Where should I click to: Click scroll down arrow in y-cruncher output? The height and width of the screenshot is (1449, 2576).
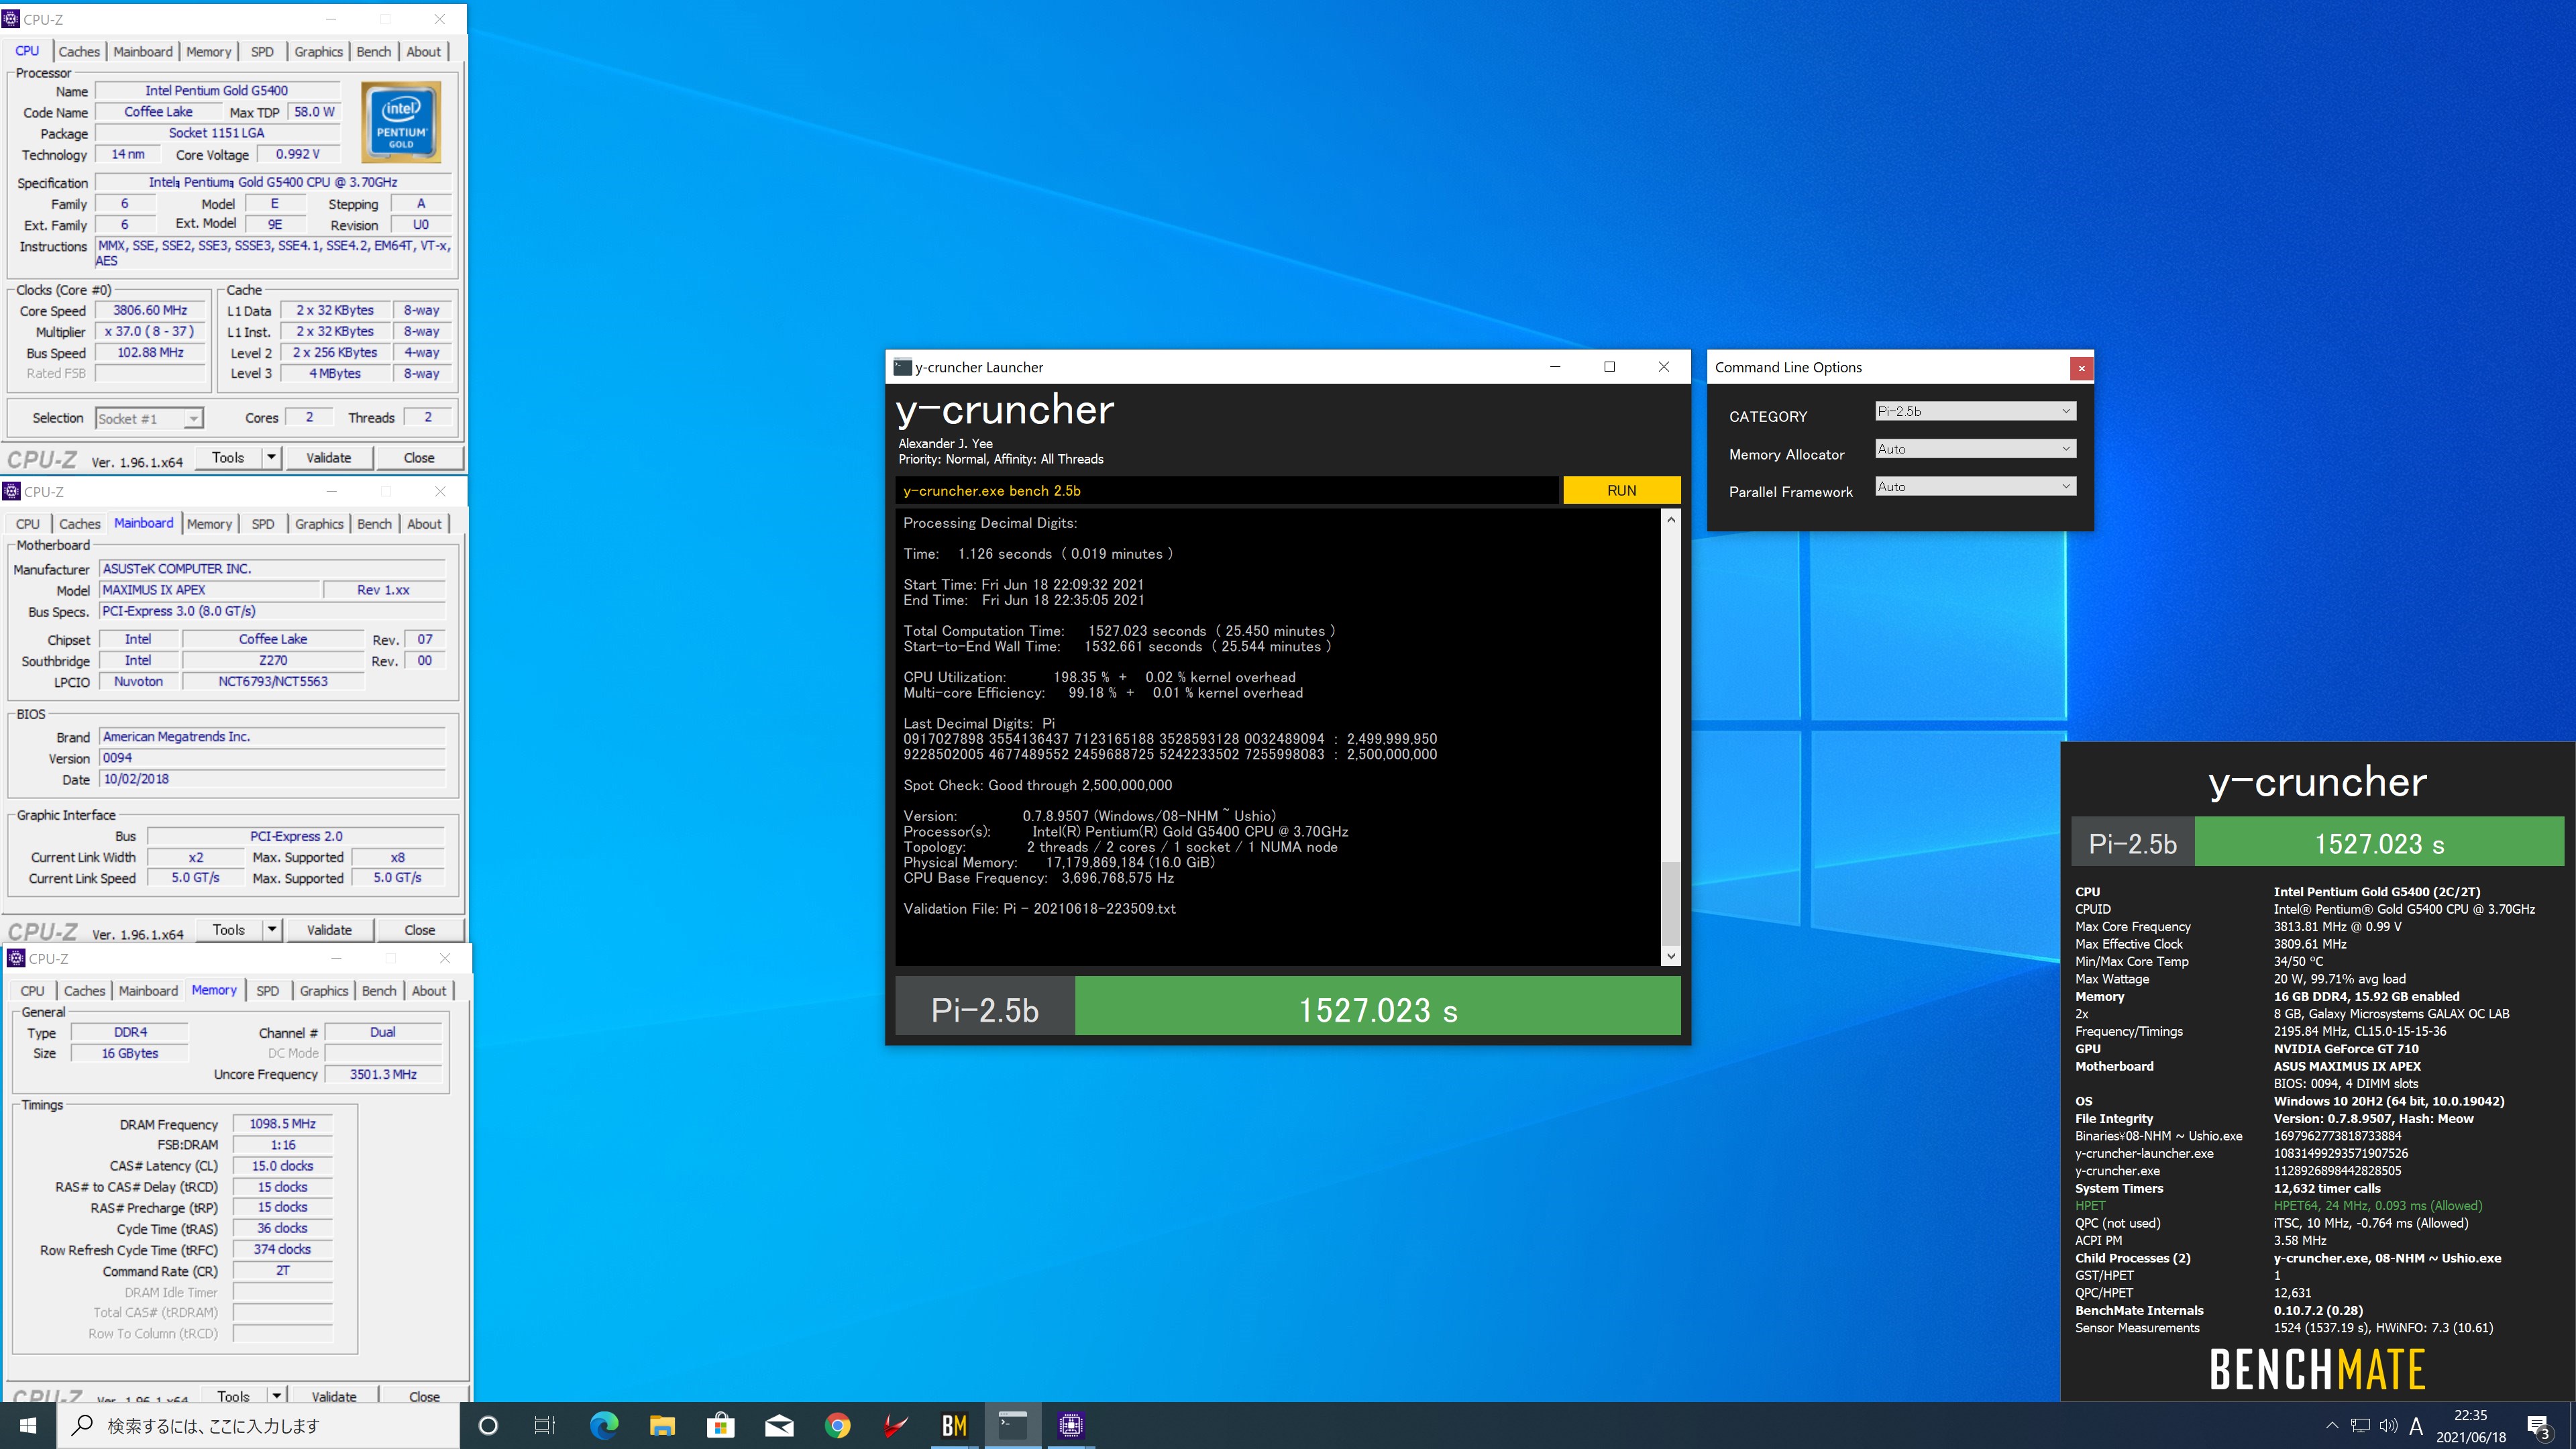click(1670, 956)
